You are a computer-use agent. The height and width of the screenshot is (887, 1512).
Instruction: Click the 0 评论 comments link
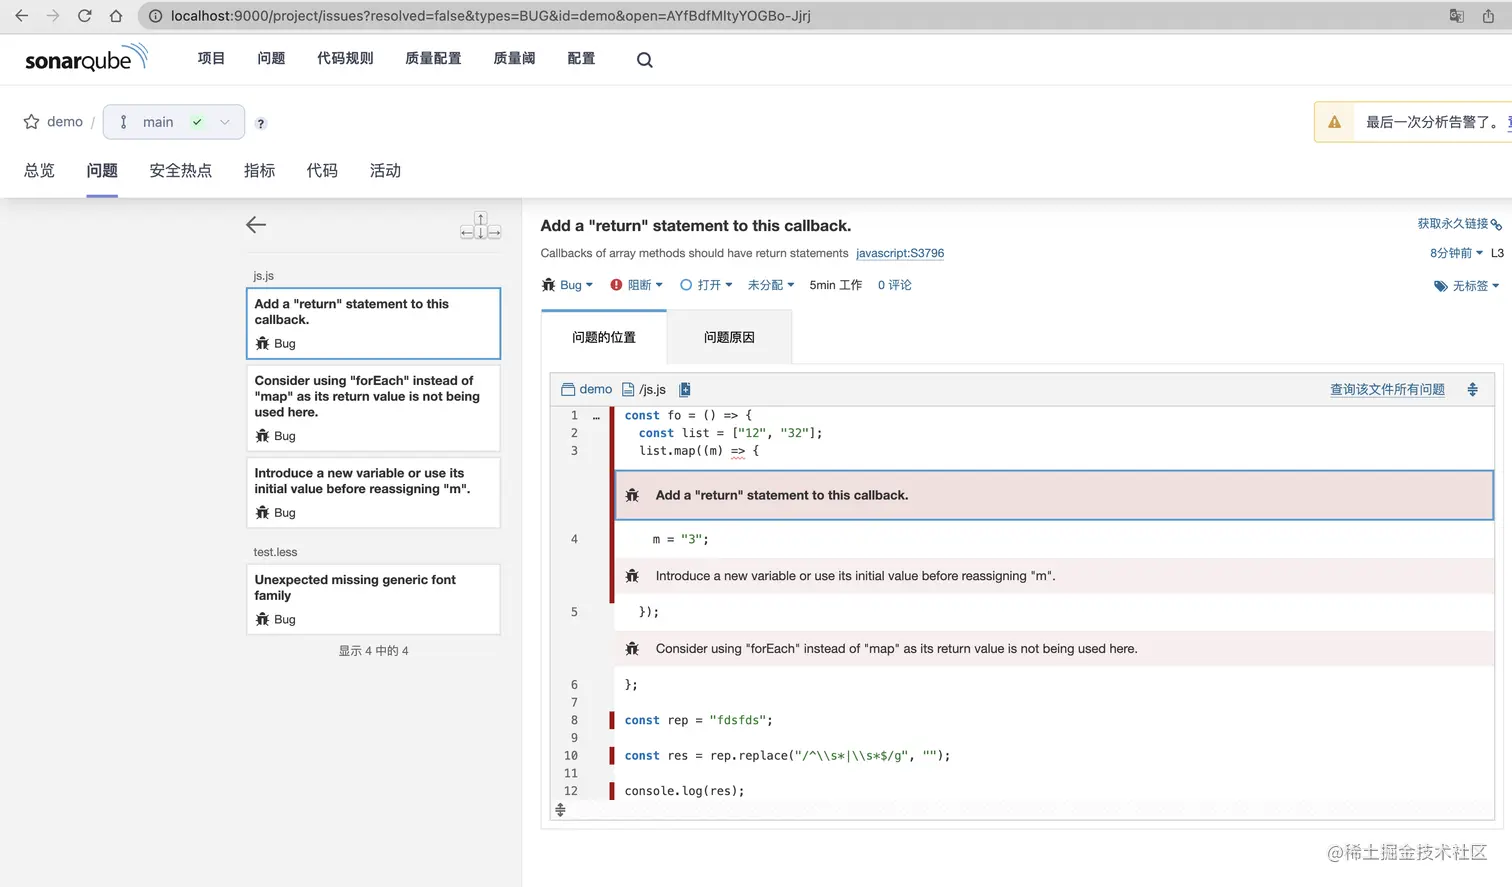pyautogui.click(x=895, y=285)
